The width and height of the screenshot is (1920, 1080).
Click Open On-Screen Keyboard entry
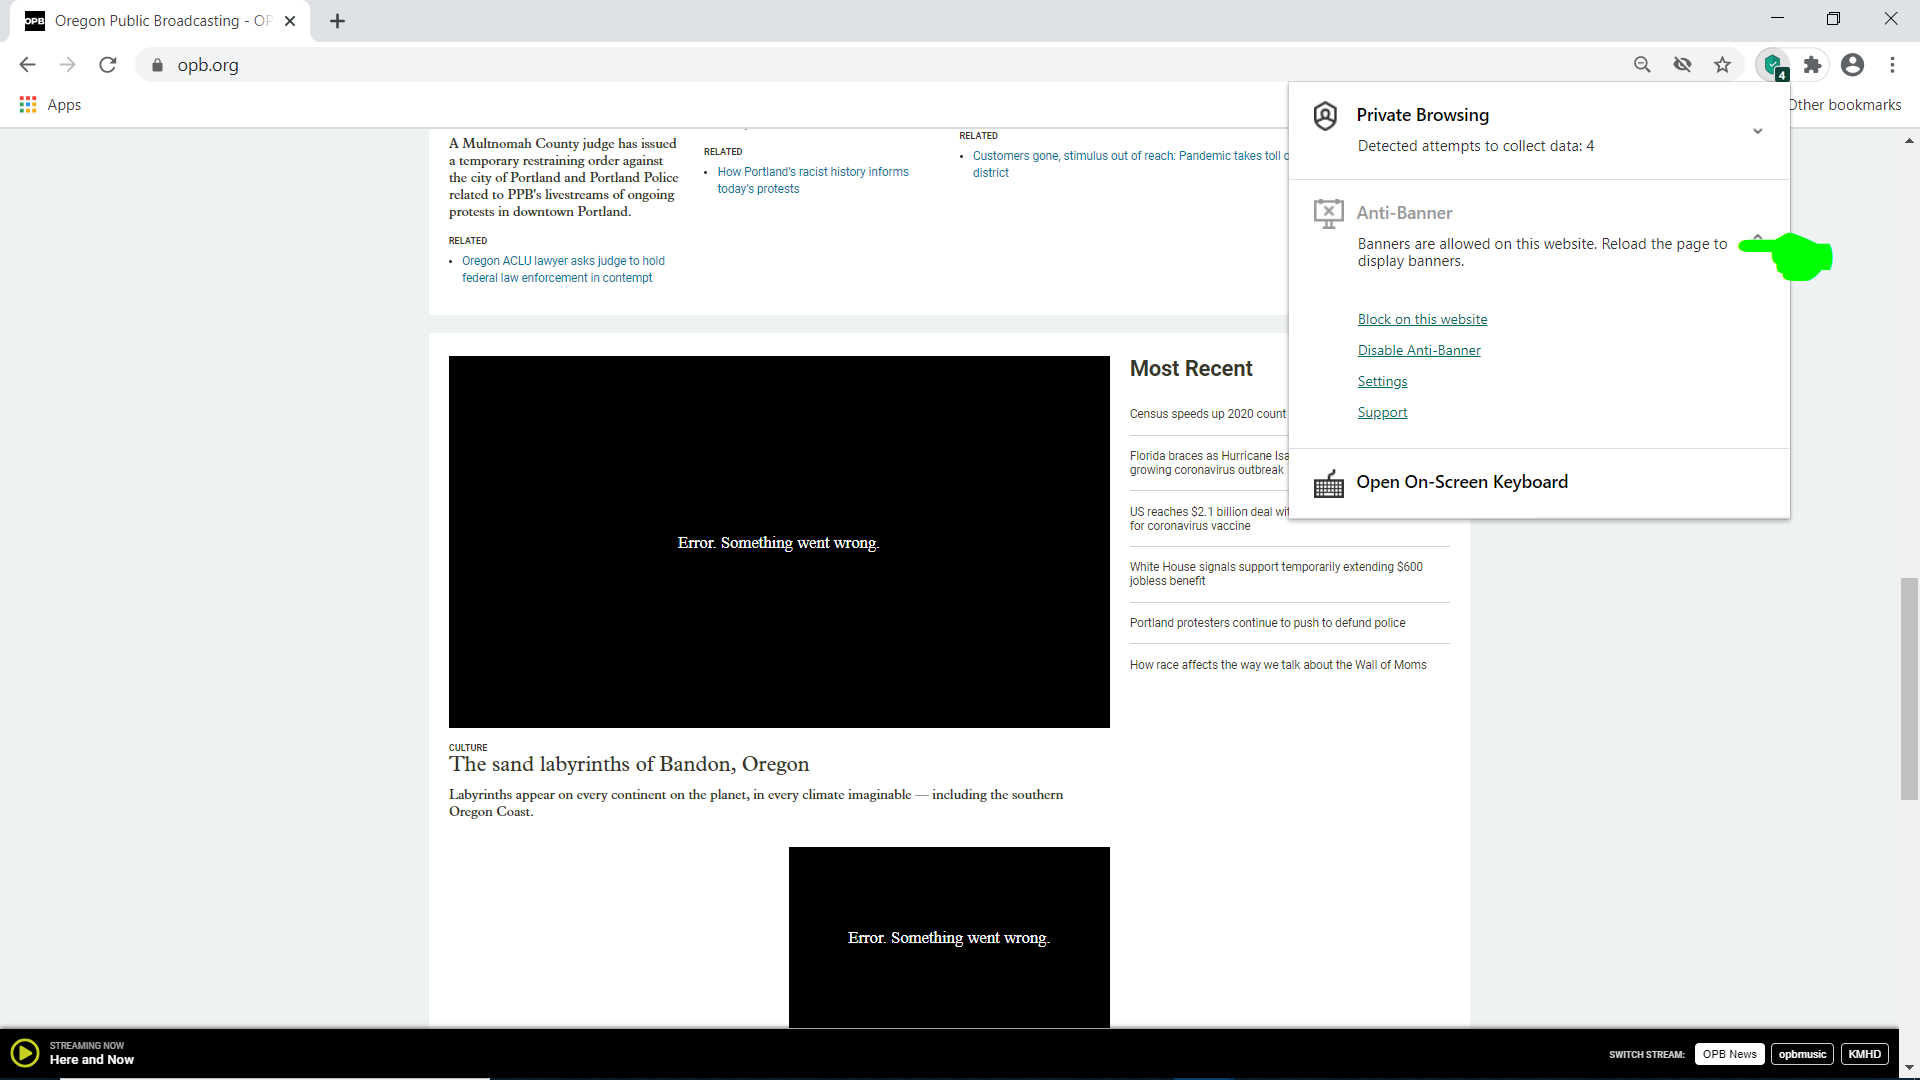tap(1461, 482)
